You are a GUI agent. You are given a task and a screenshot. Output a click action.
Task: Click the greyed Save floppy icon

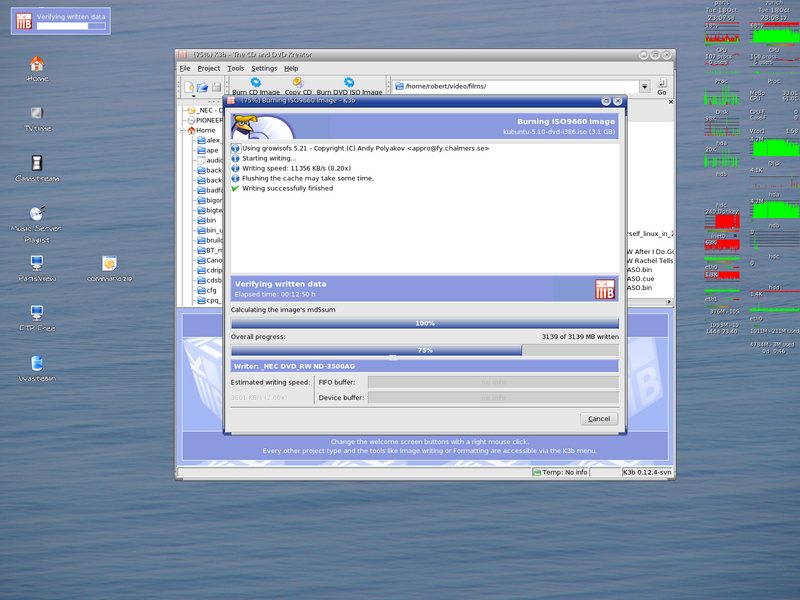pyautogui.click(x=216, y=87)
